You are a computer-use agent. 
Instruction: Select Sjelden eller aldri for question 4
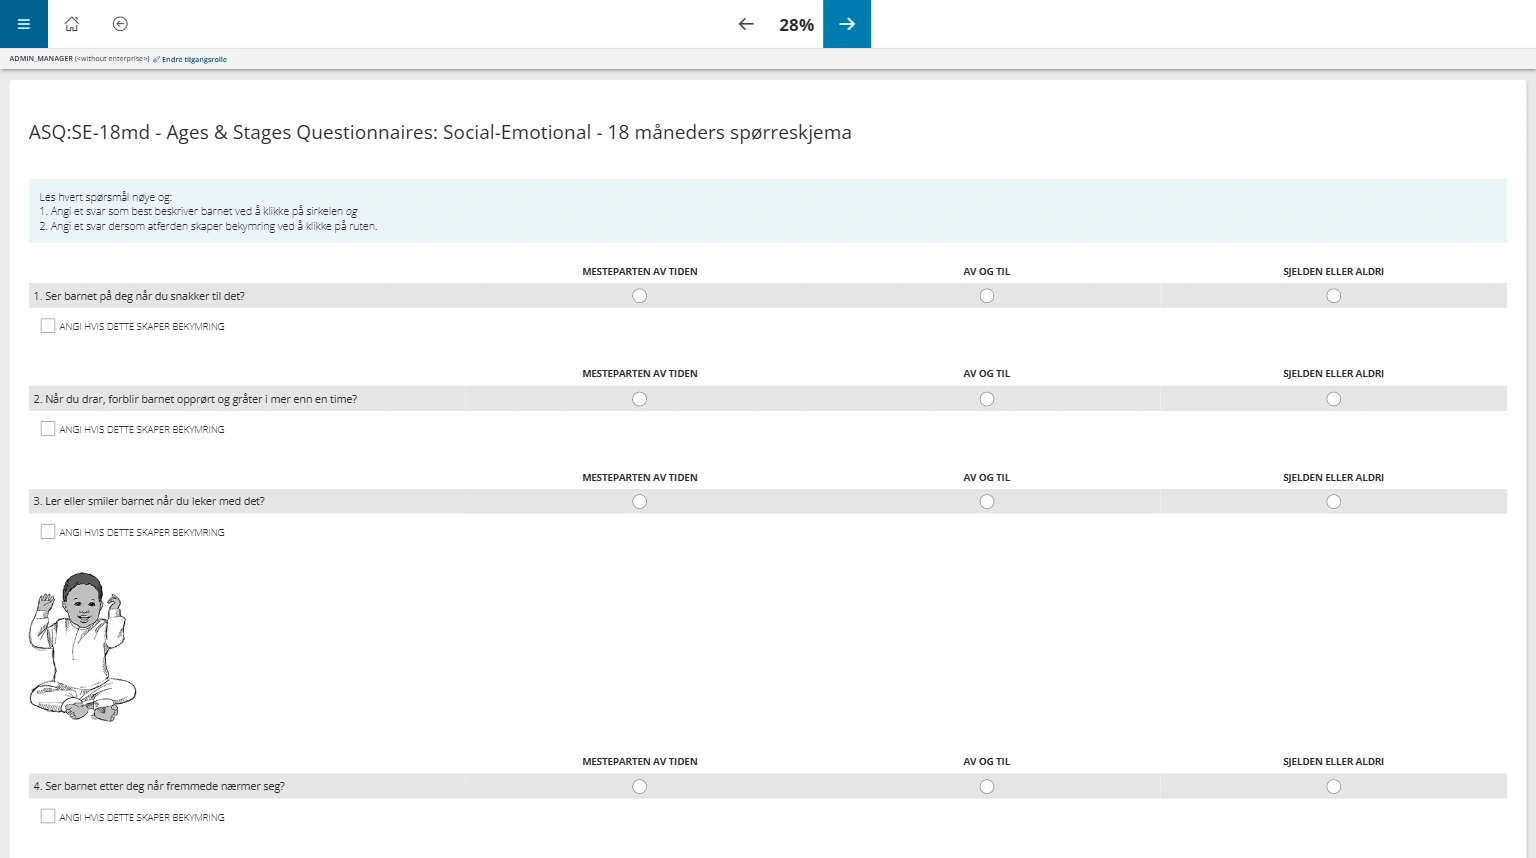click(1333, 787)
